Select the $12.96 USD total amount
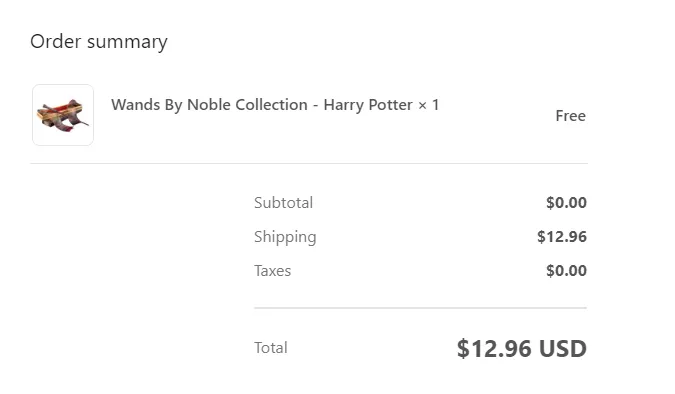This screenshot has width=675, height=394. coord(522,348)
